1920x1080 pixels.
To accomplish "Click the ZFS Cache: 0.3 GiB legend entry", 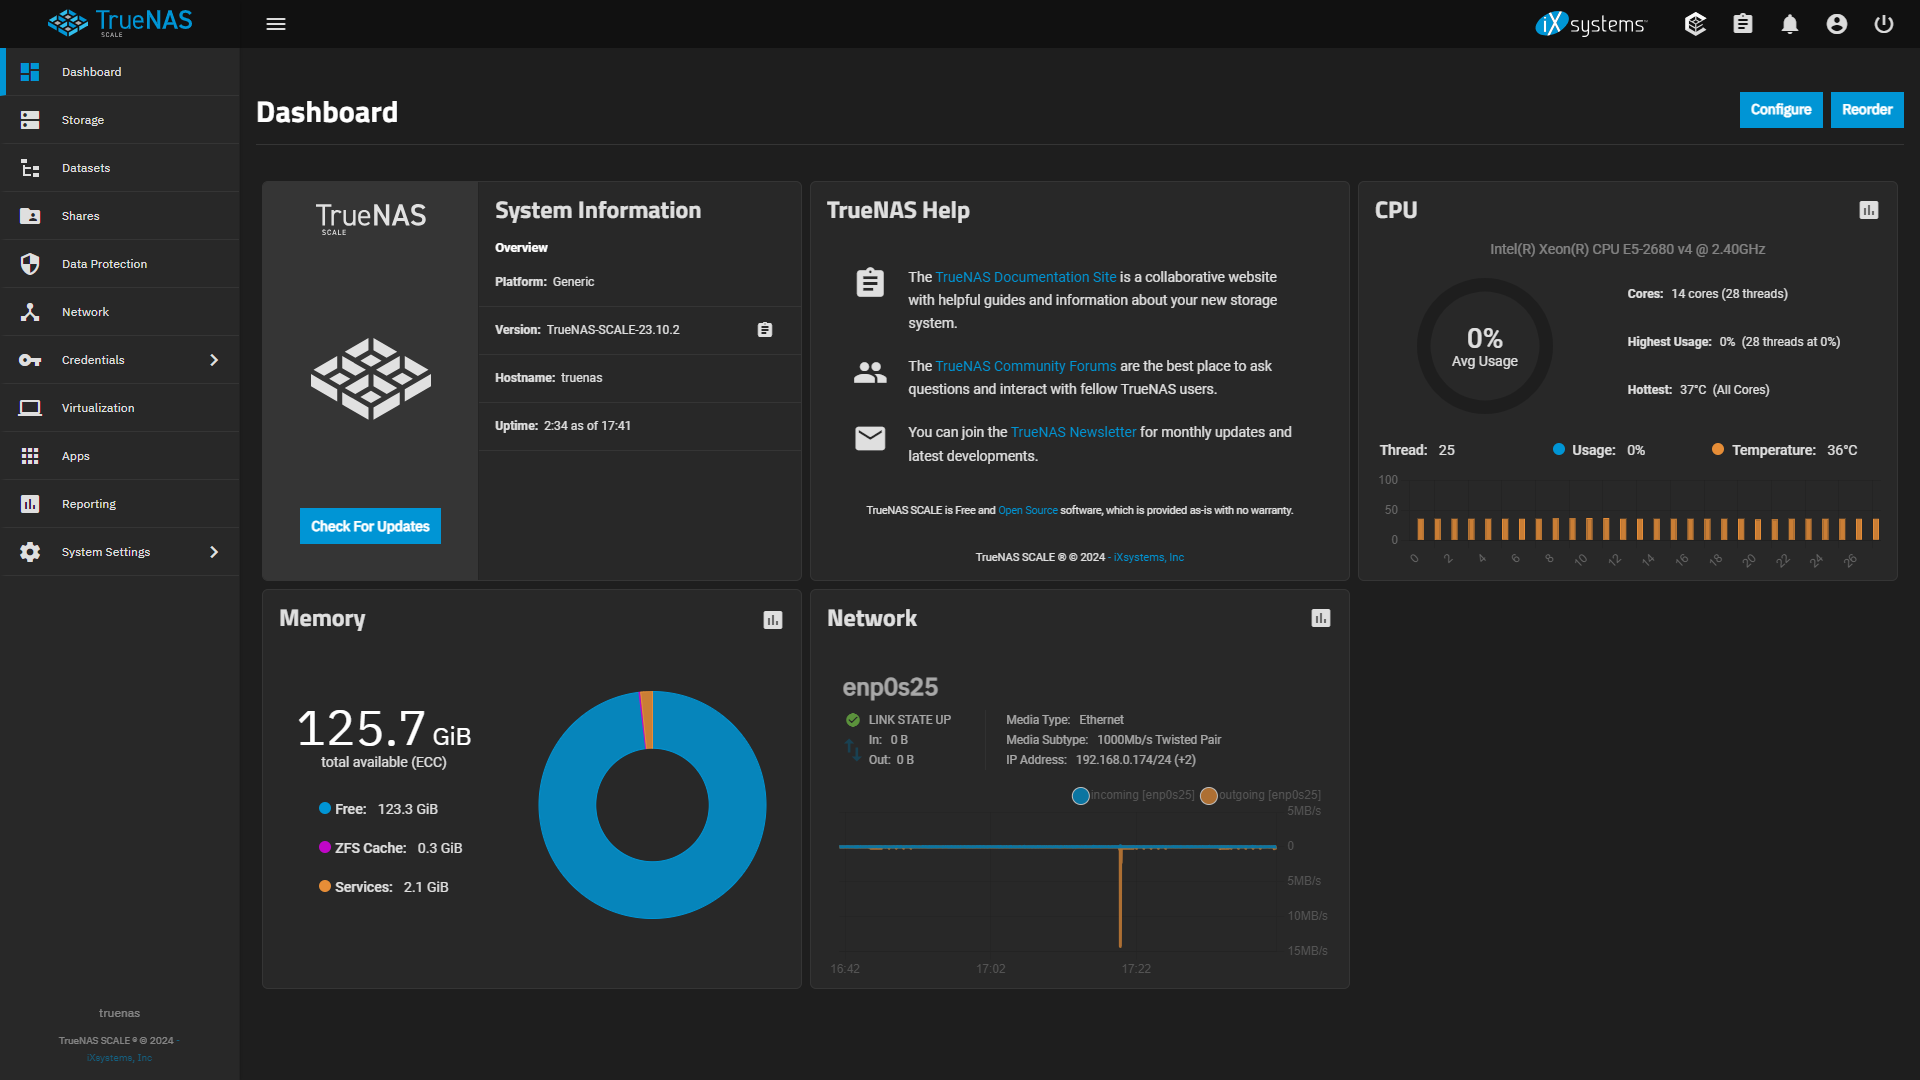I will 391,848.
